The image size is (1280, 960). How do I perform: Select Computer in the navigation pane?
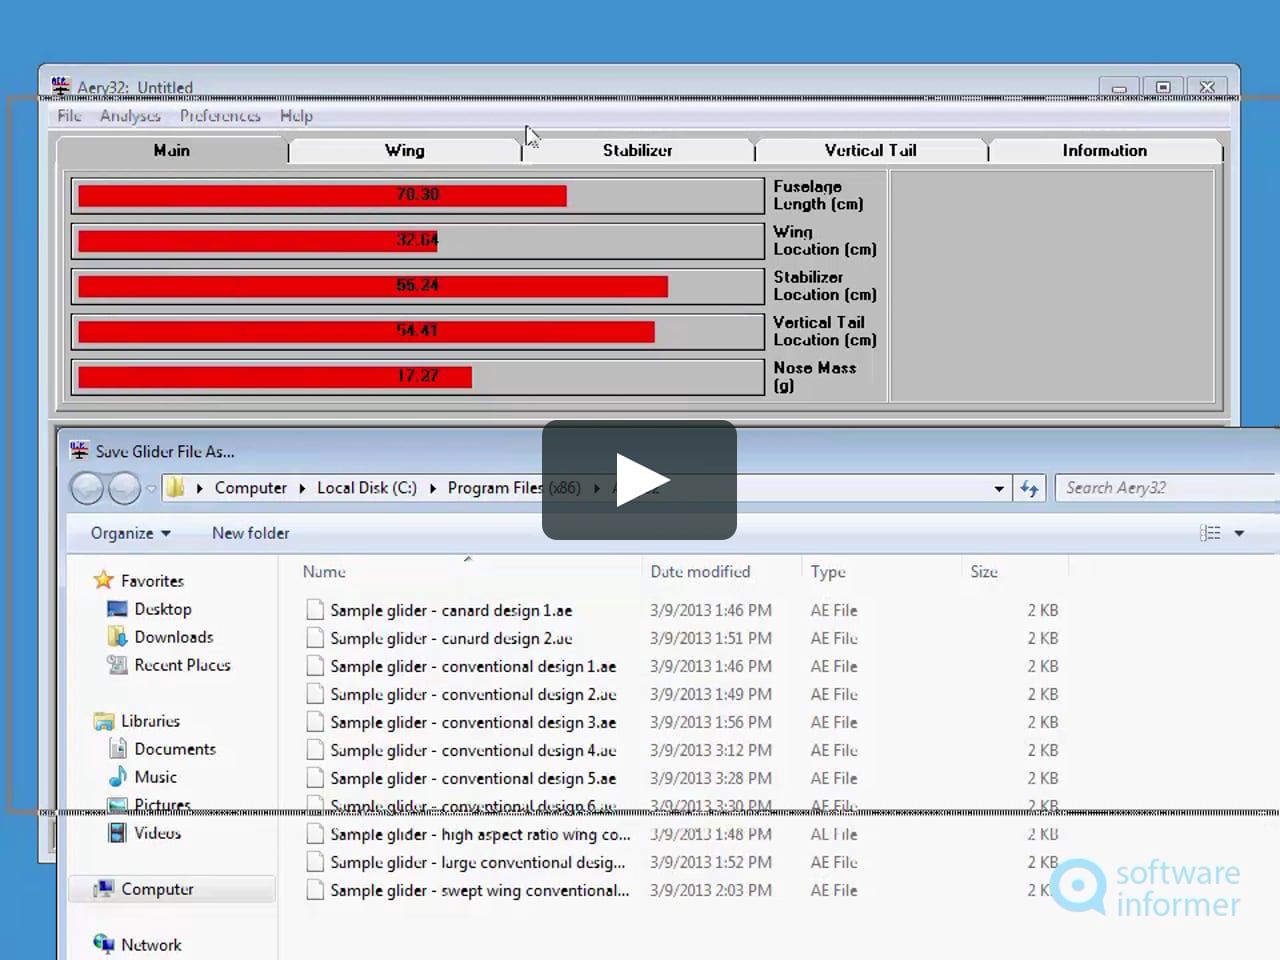(157, 889)
